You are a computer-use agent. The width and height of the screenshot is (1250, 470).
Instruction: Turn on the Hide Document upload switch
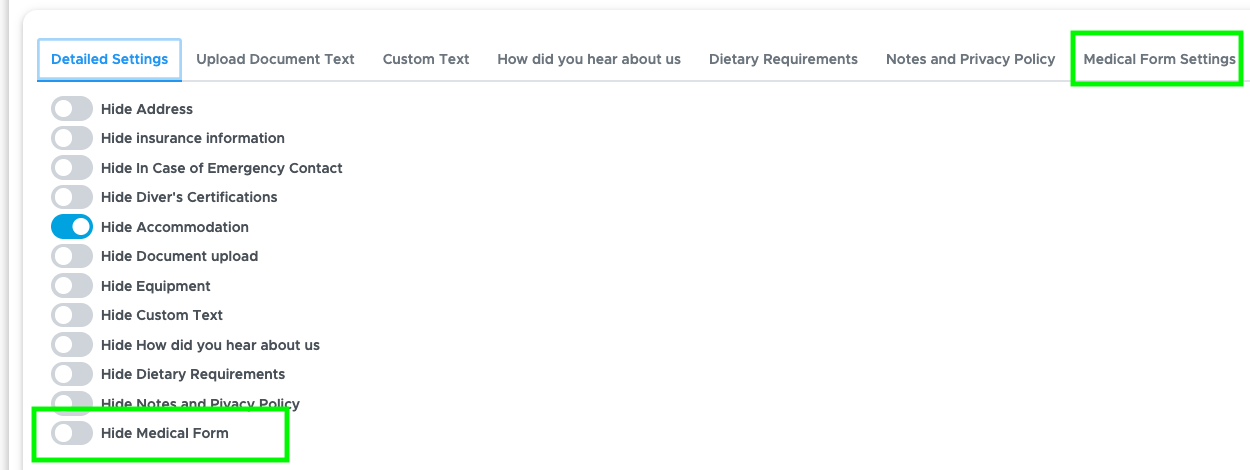[x=72, y=256]
